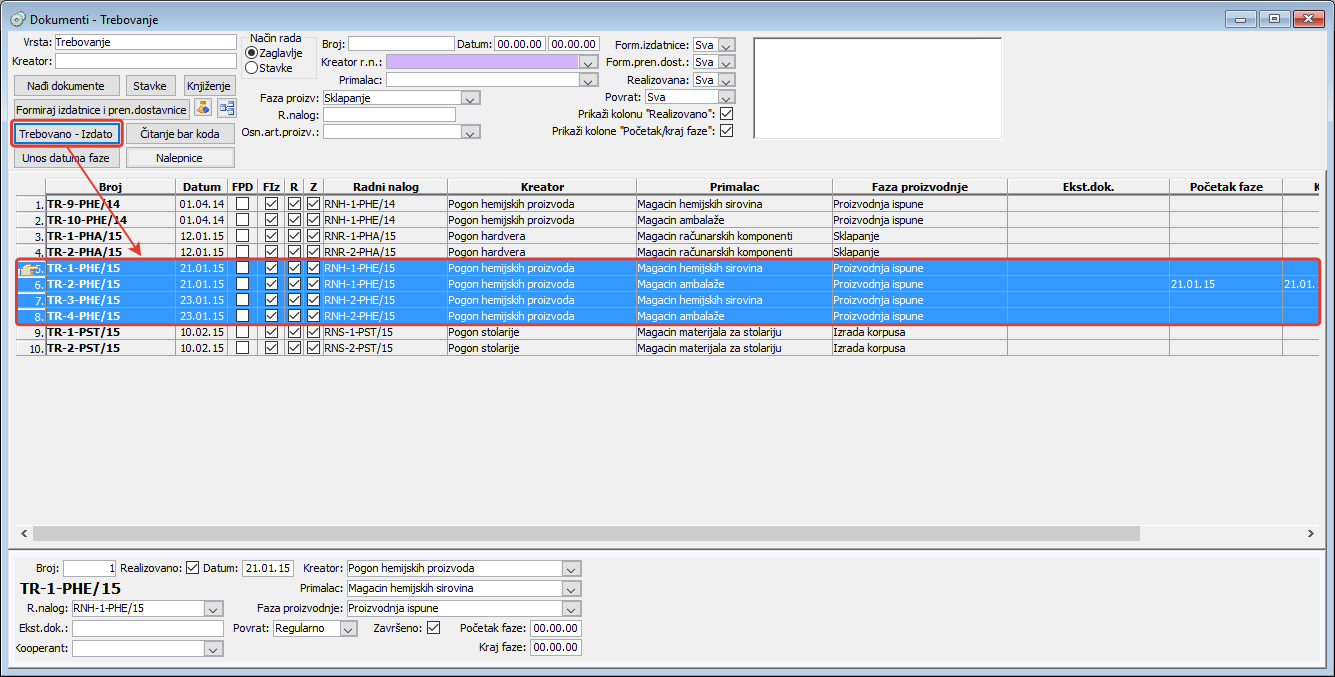Toggle the Realizovano checkbox in detail panel

point(193,568)
